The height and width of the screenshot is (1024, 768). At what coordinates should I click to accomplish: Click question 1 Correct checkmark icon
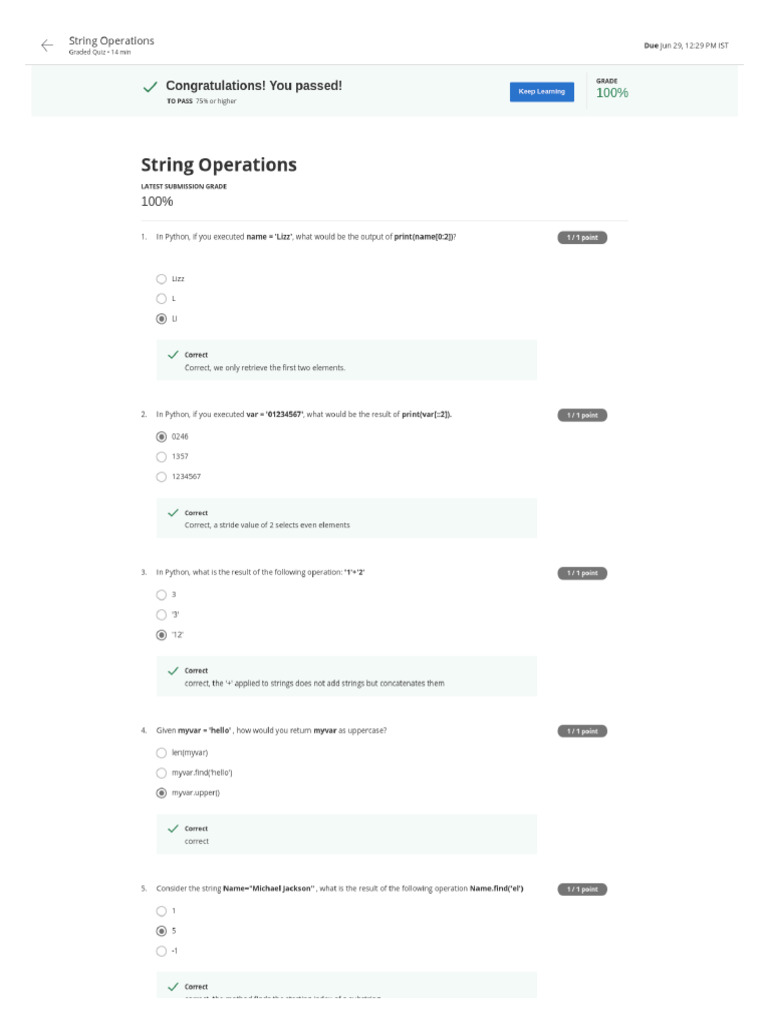click(173, 355)
